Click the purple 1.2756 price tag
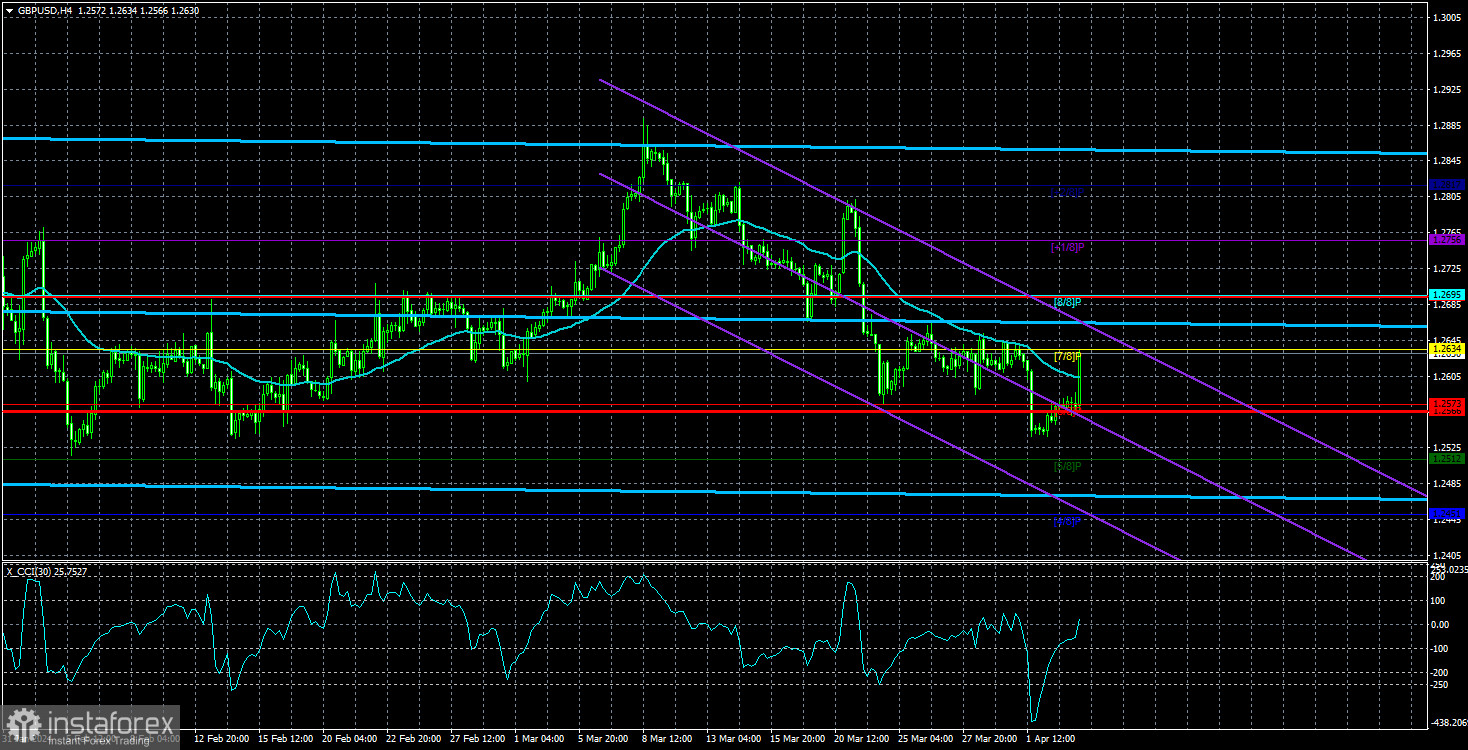Viewport: 1468px width, 750px height. (x=1447, y=240)
